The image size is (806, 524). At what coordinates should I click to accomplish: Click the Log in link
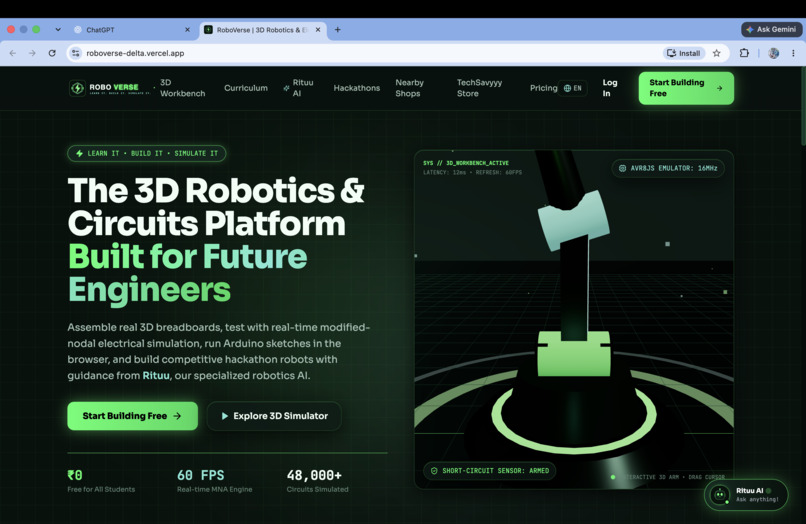click(610, 88)
